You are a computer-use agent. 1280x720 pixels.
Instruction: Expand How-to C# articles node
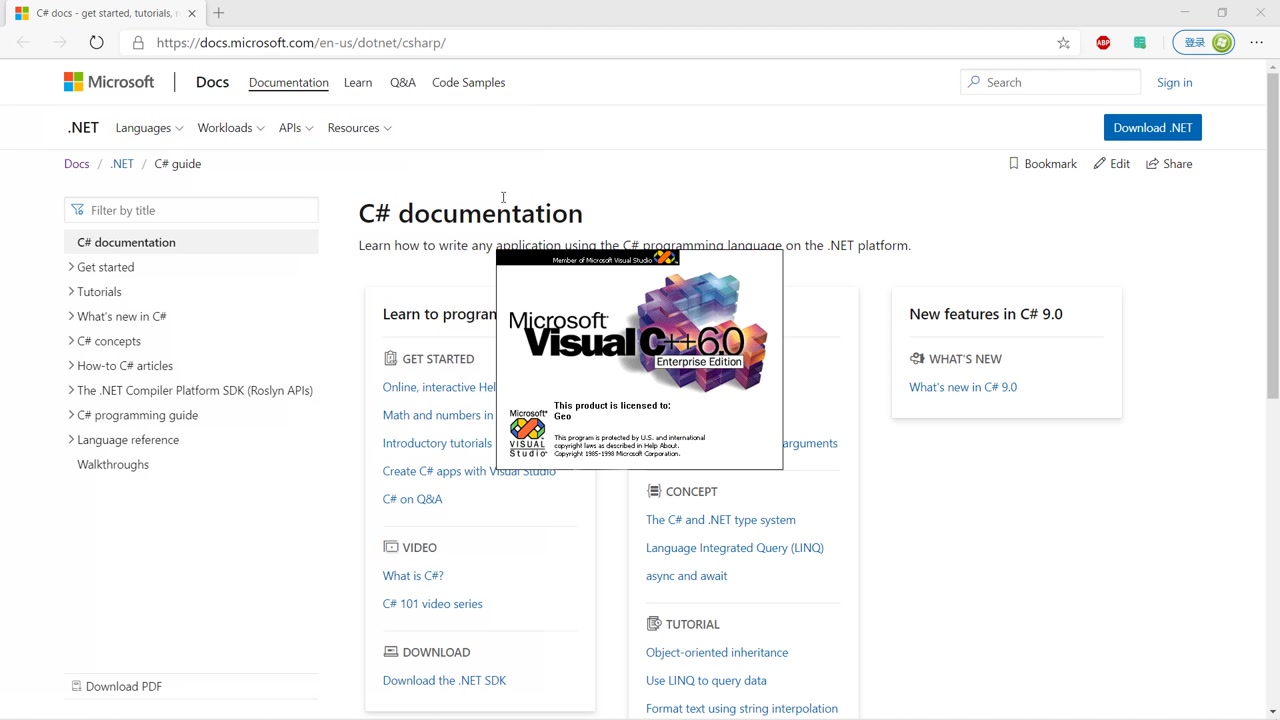[71, 366]
